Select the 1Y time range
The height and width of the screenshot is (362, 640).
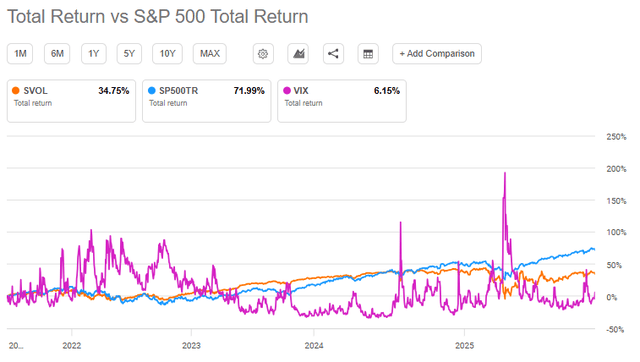(94, 54)
